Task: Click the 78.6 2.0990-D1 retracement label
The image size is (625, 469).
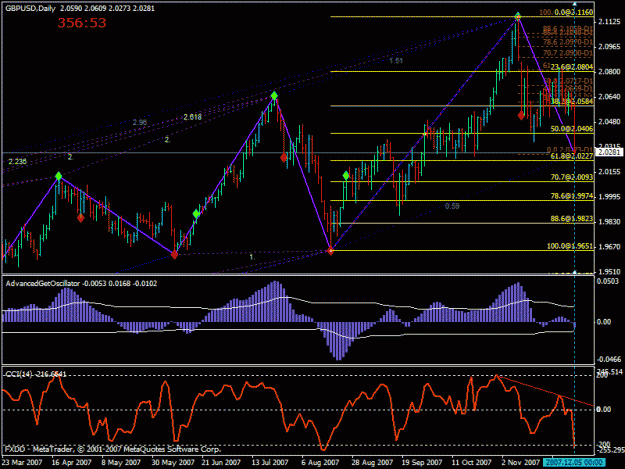Action: (568, 42)
